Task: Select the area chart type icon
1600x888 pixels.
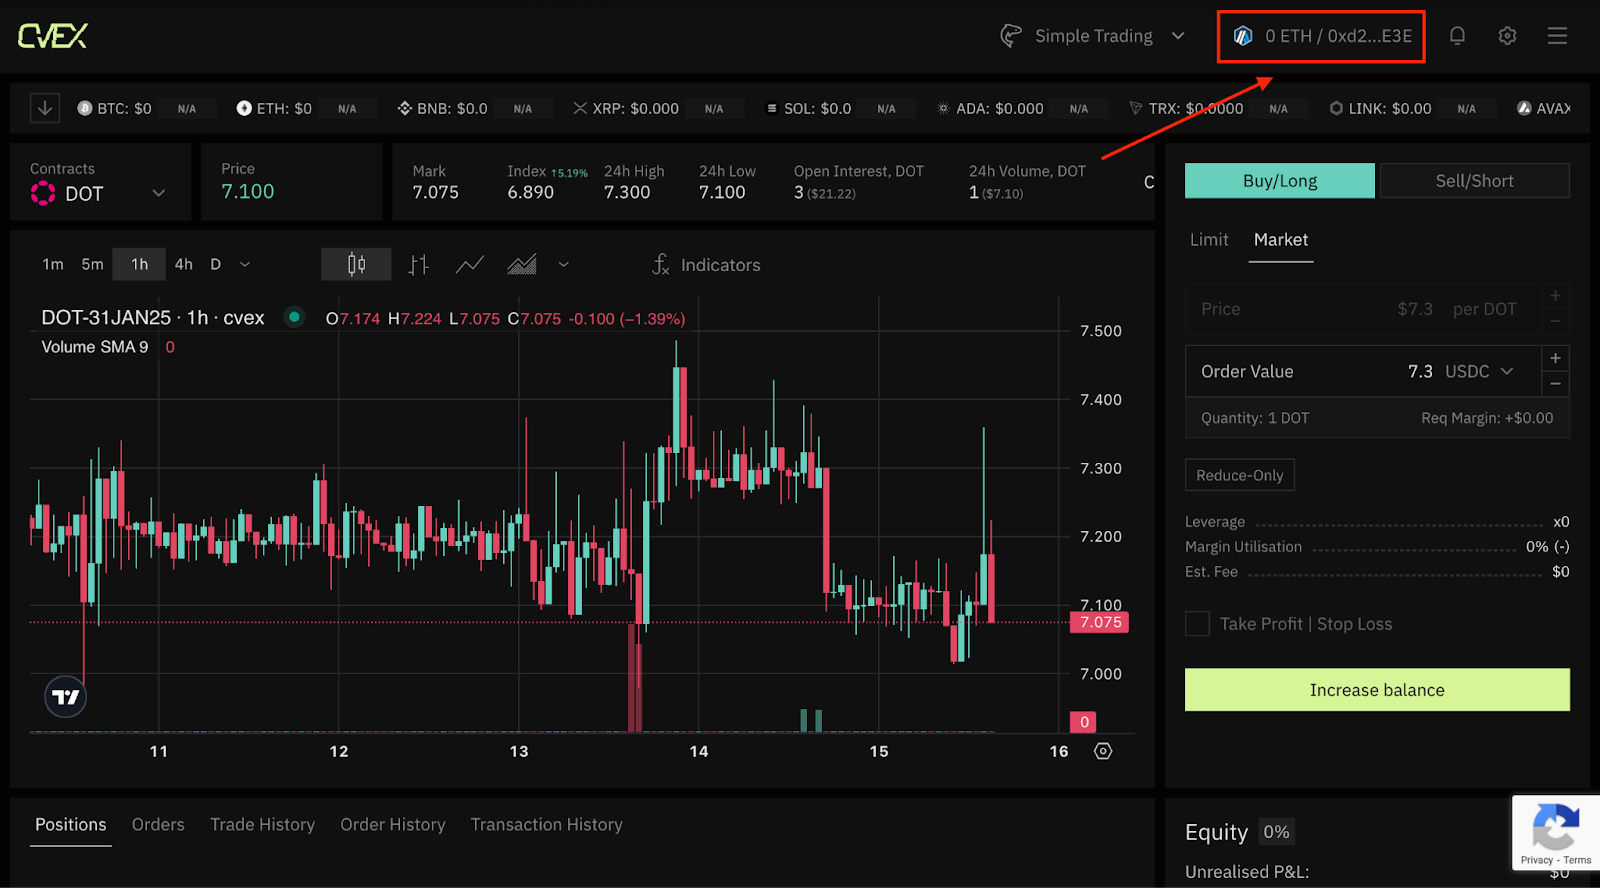Action: [521, 264]
